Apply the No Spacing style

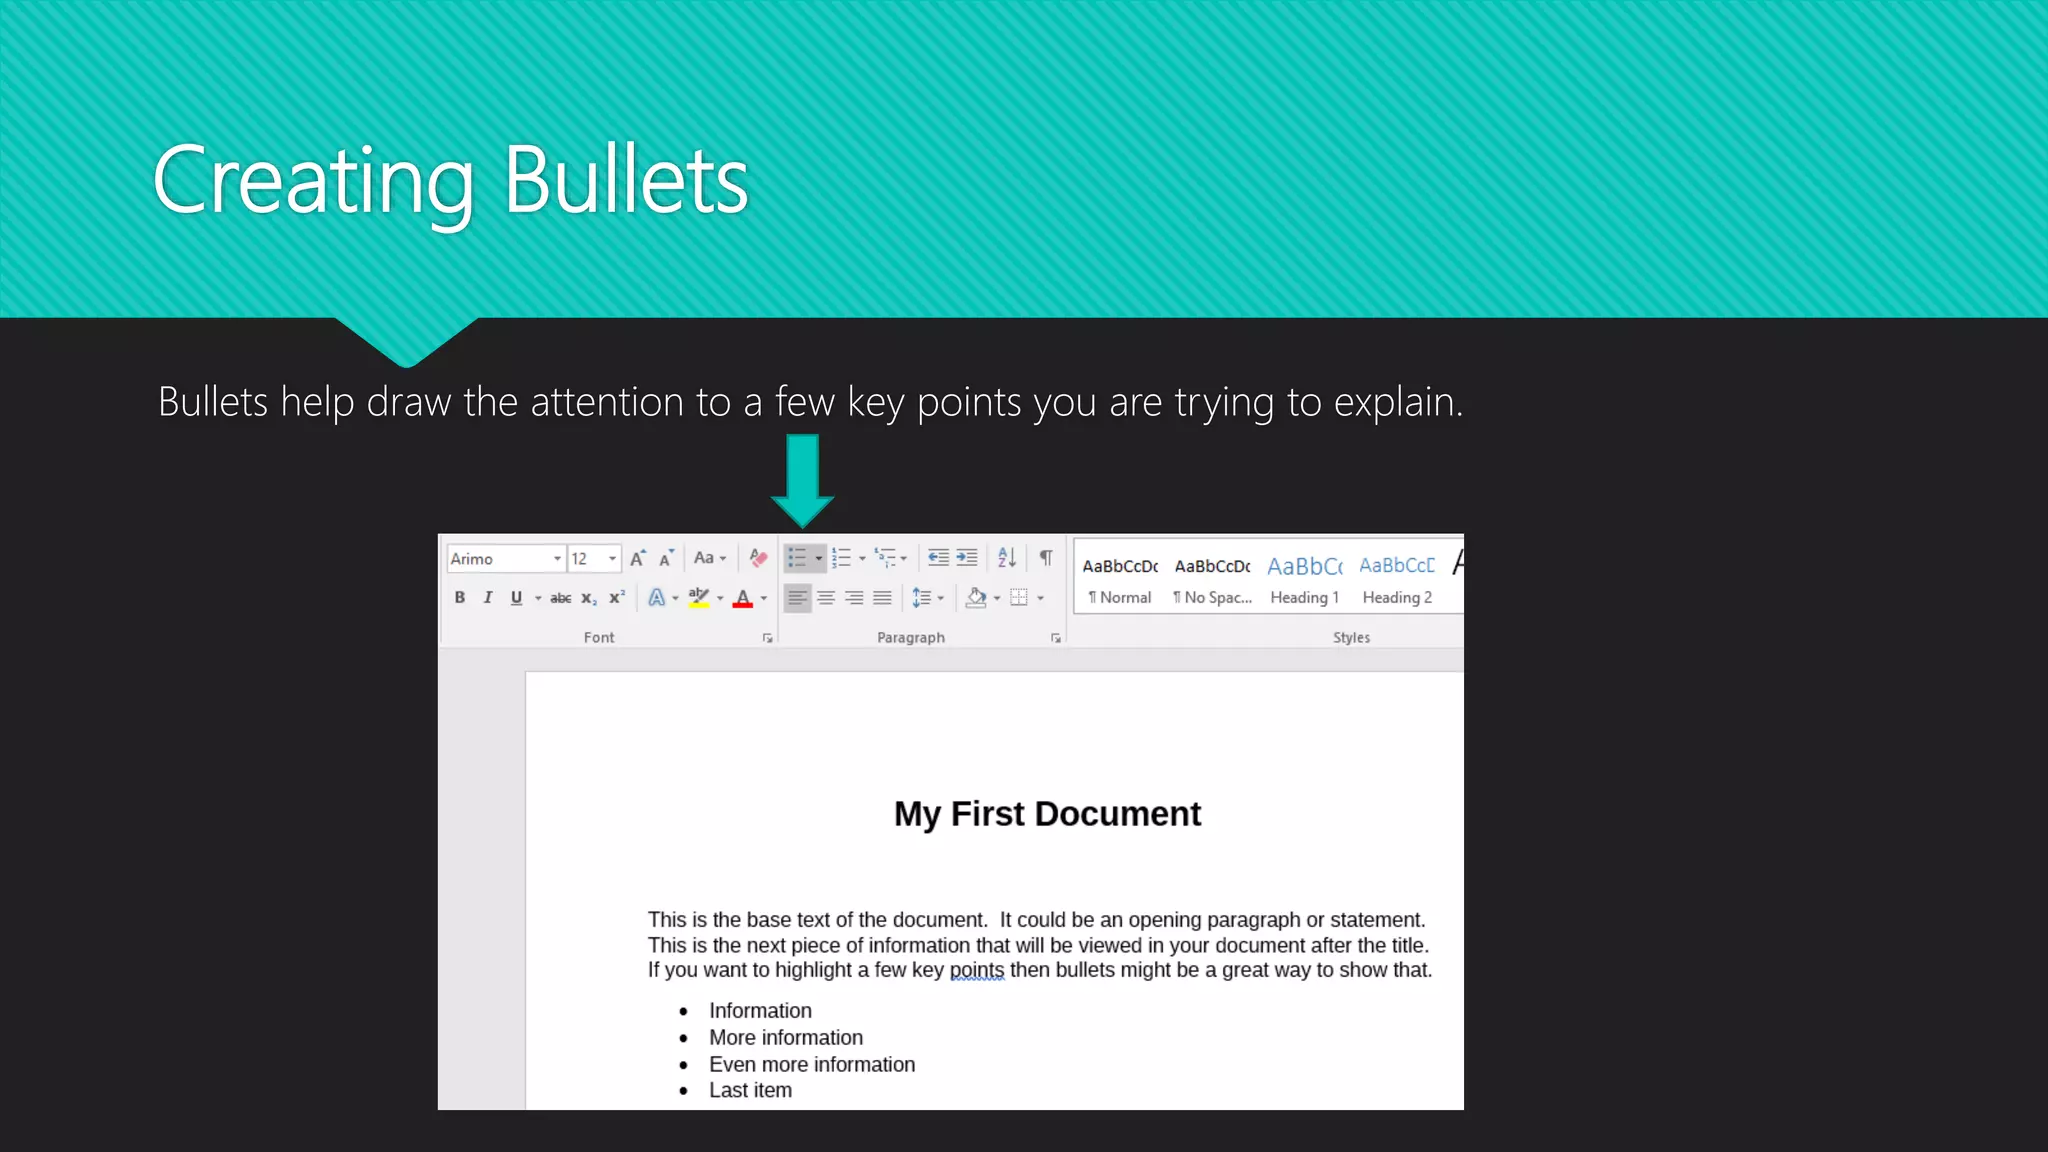click(1212, 580)
